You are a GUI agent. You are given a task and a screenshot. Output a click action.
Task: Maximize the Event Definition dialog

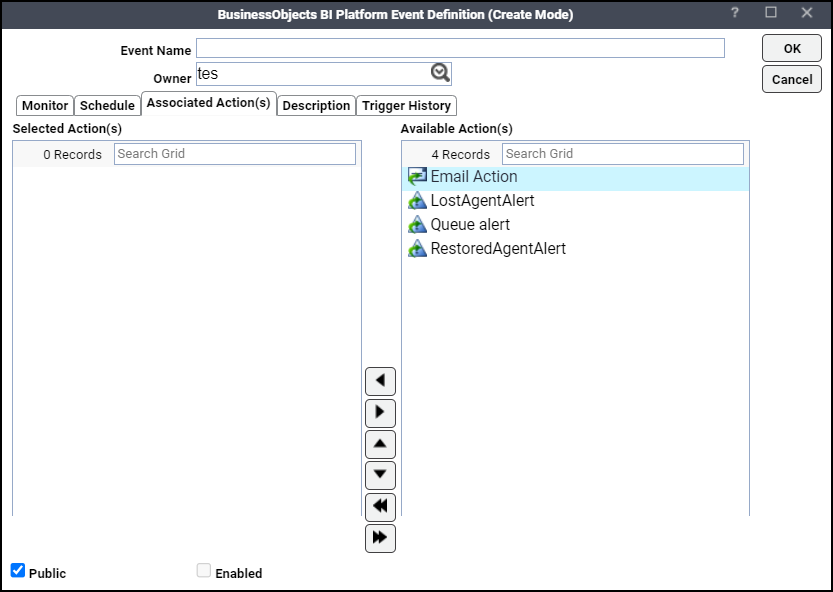coord(771,13)
